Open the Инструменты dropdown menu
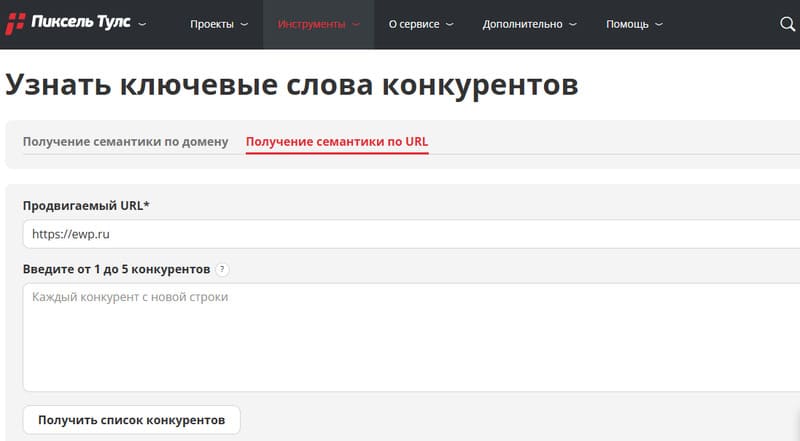Screen dimensions: 800x441 pos(319,24)
